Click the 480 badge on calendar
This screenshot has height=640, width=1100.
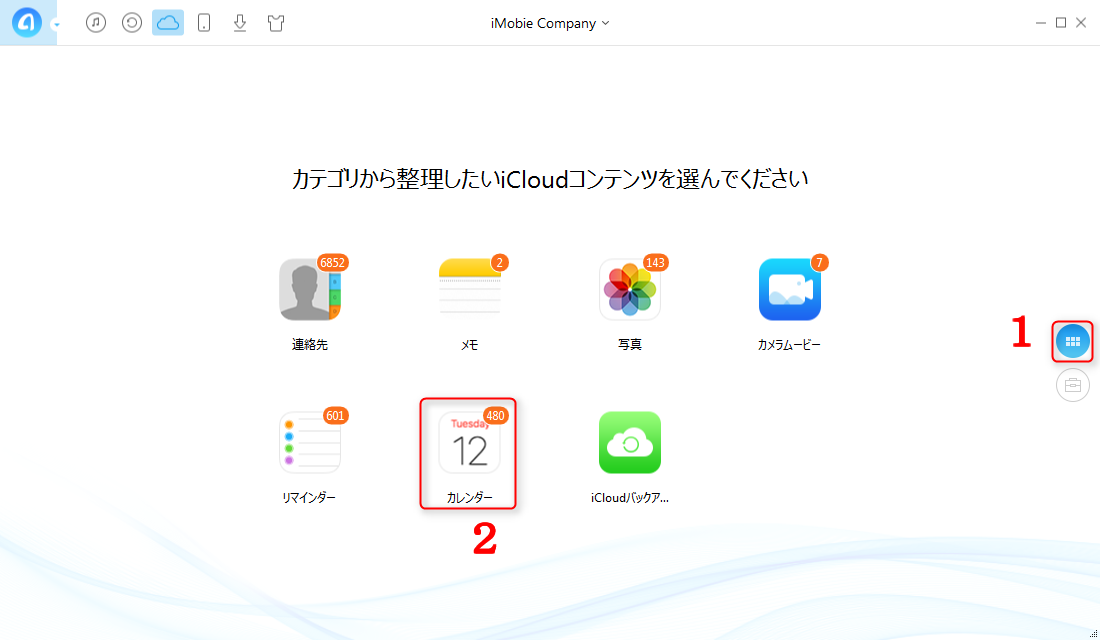point(495,415)
